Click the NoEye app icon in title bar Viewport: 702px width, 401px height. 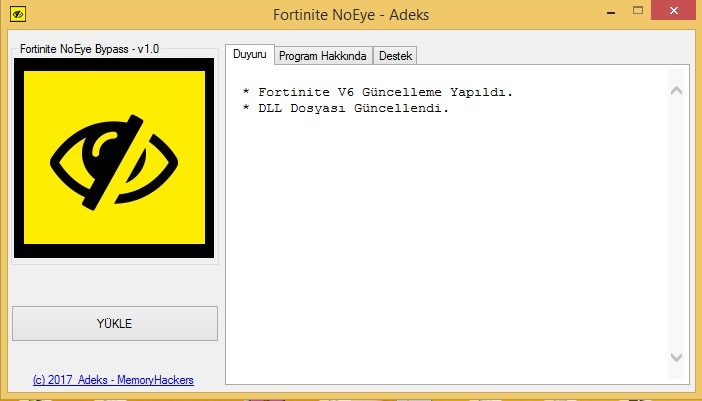pos(17,14)
